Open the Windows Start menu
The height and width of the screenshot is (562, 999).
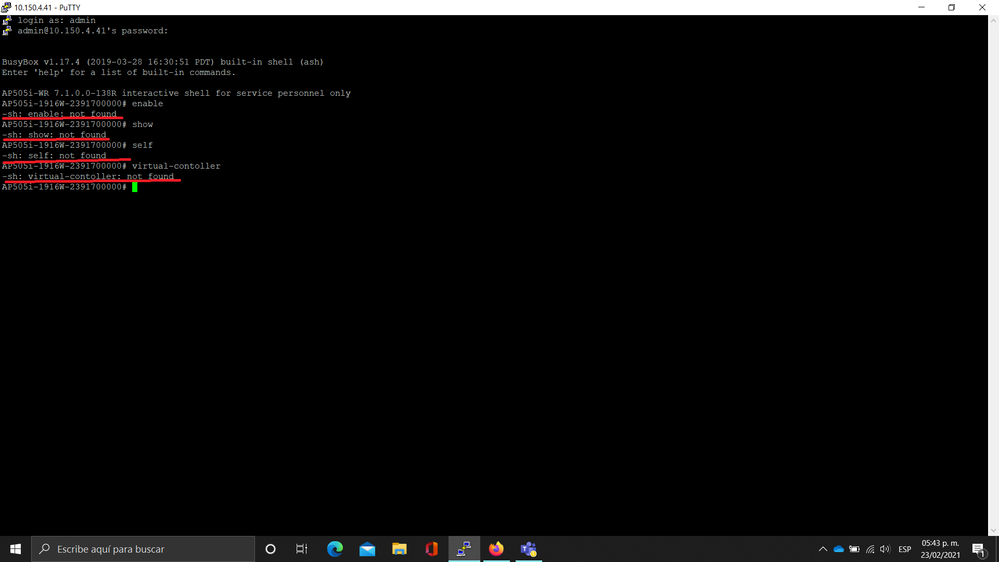click(15, 549)
